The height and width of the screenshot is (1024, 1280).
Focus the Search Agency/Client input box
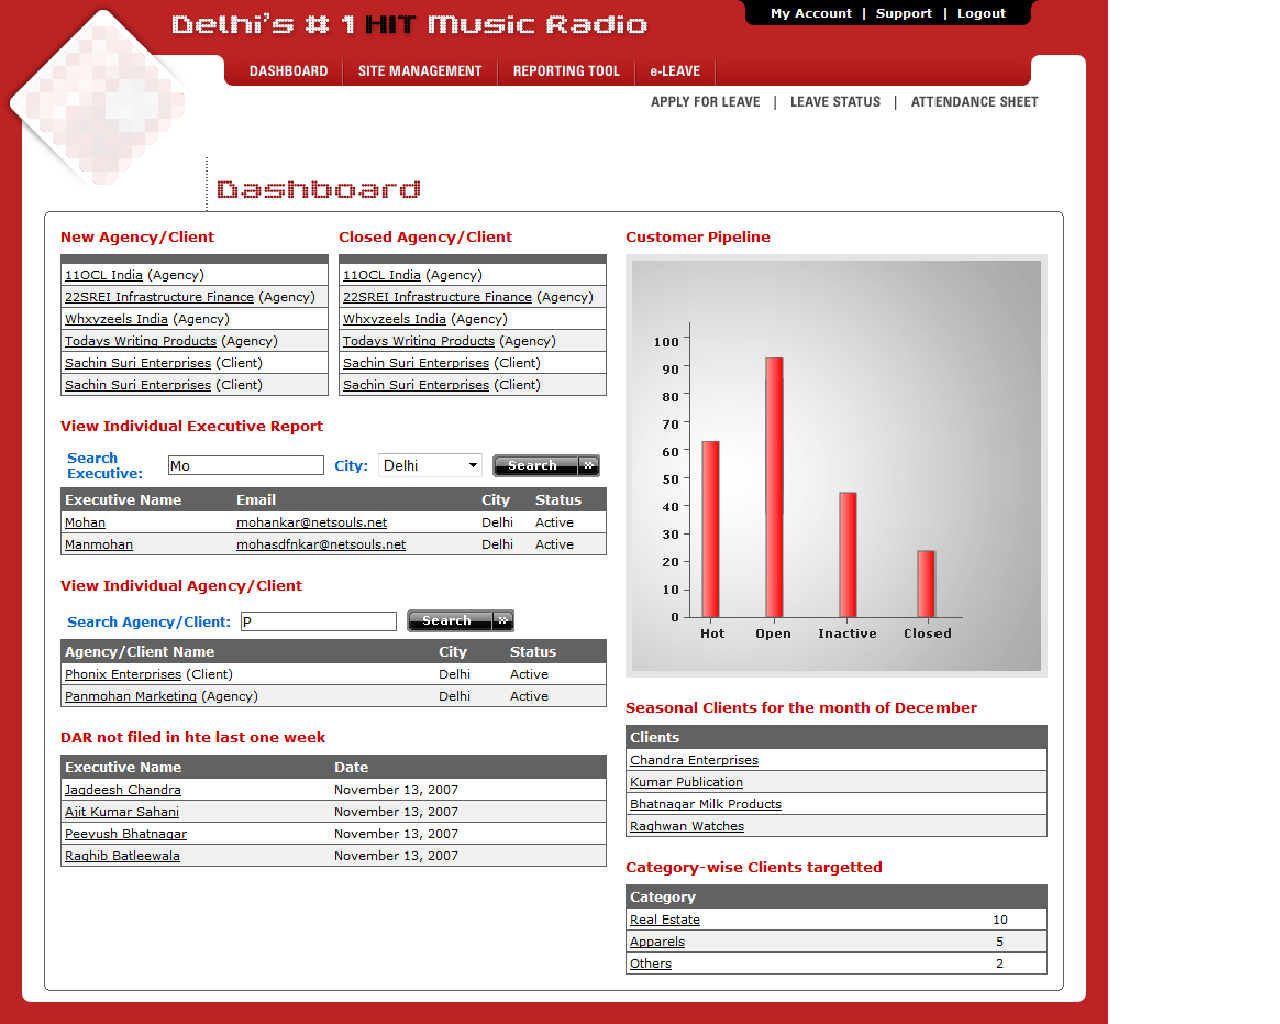coord(319,622)
